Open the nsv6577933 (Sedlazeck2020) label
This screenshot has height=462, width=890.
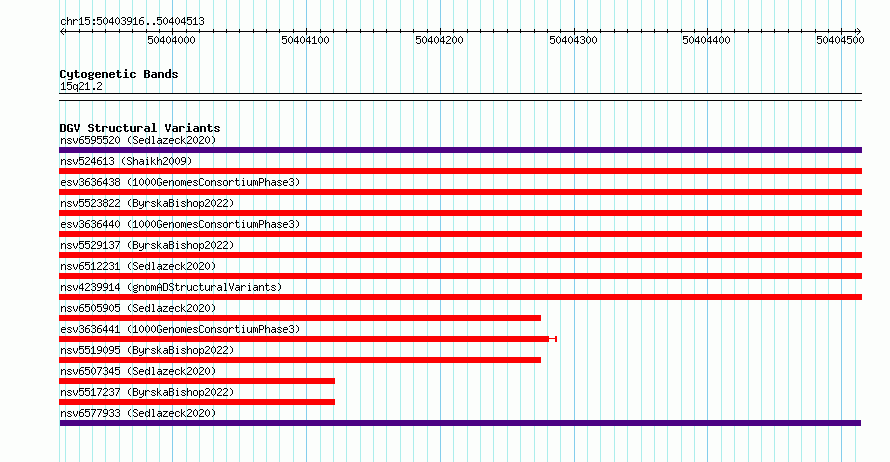[x=138, y=413]
